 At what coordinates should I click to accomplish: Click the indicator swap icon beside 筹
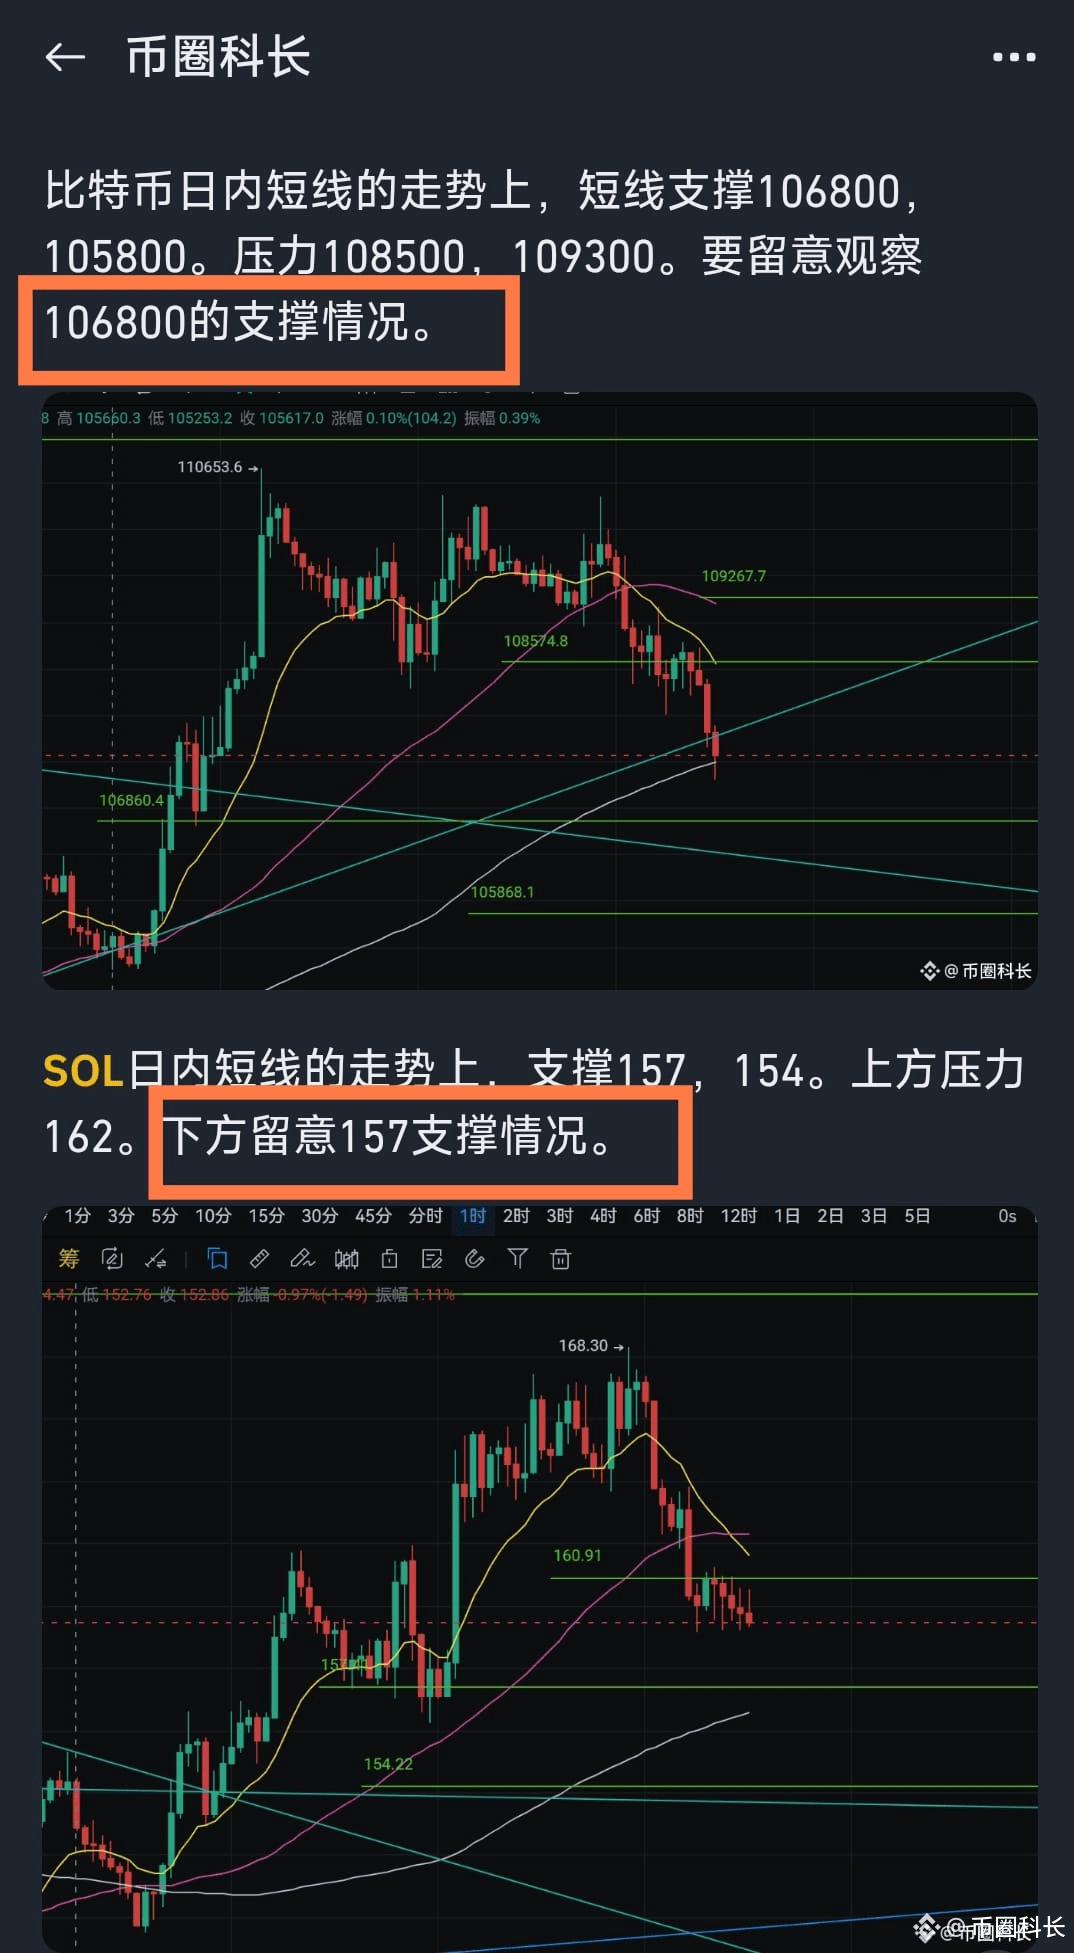pos(112,1258)
